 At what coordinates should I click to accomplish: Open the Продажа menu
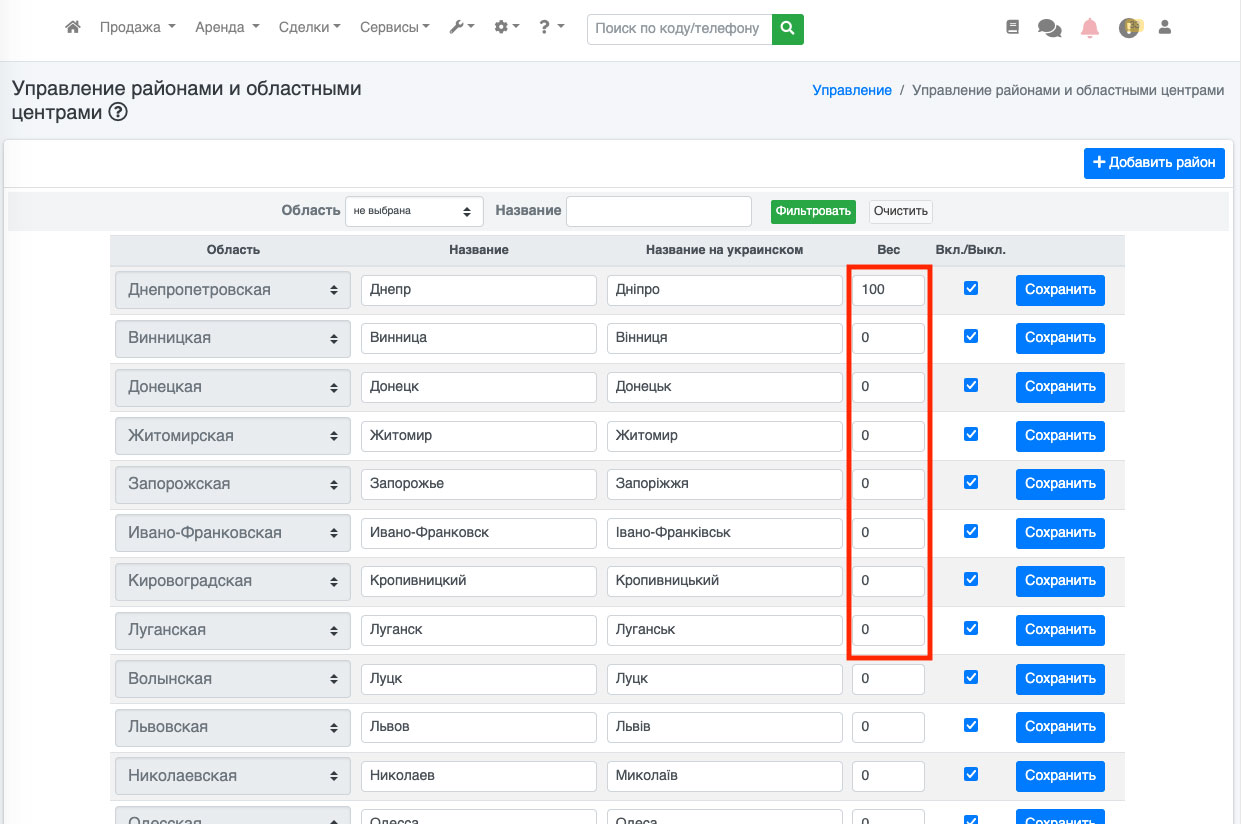pos(137,28)
